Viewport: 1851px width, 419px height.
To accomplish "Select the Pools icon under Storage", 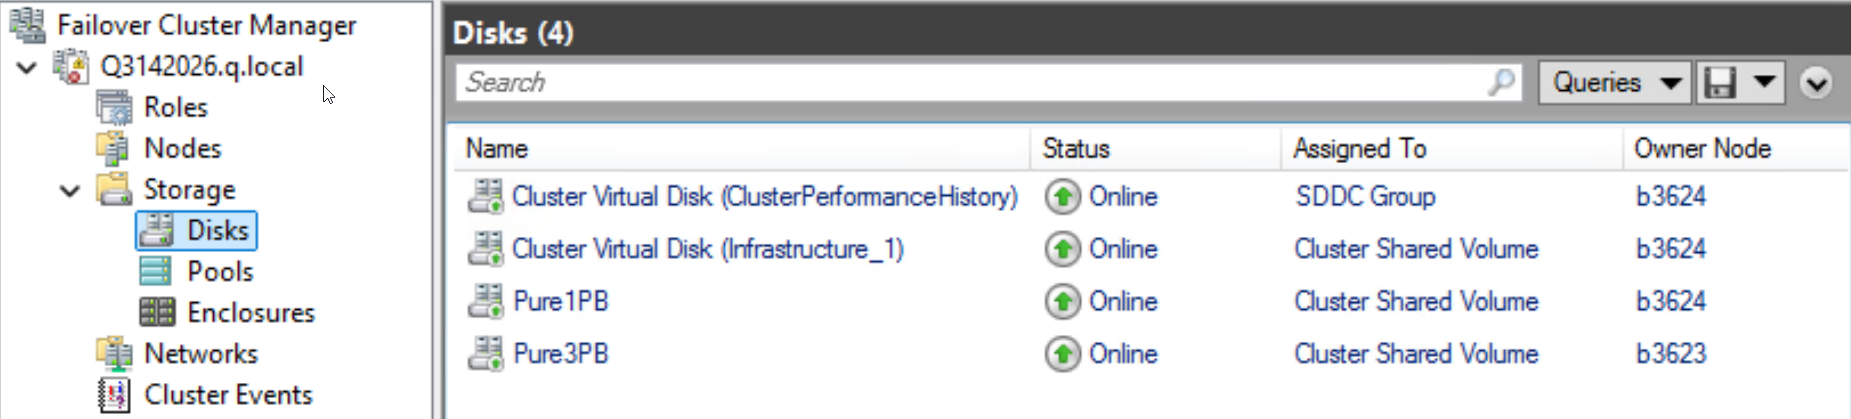I will [x=156, y=271].
